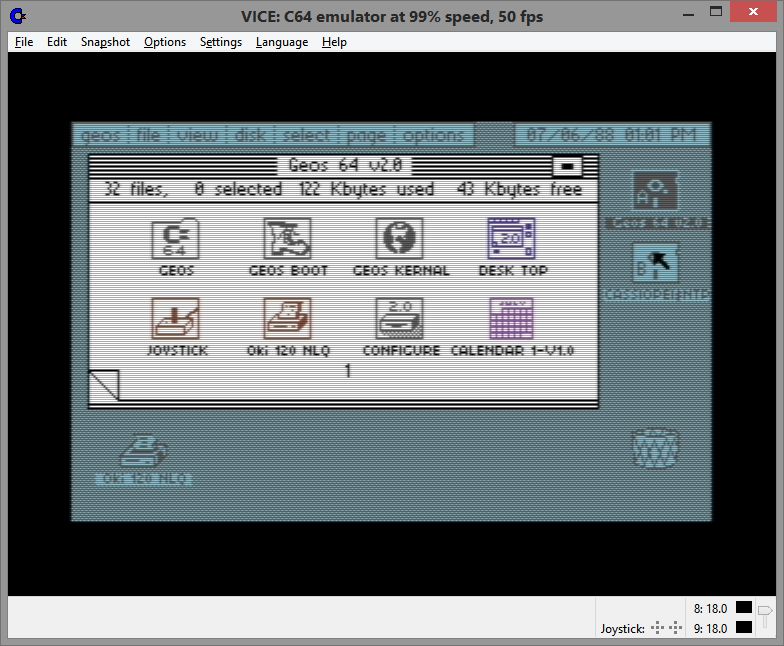
Task: Open the GEOS view menu
Action: point(198,135)
